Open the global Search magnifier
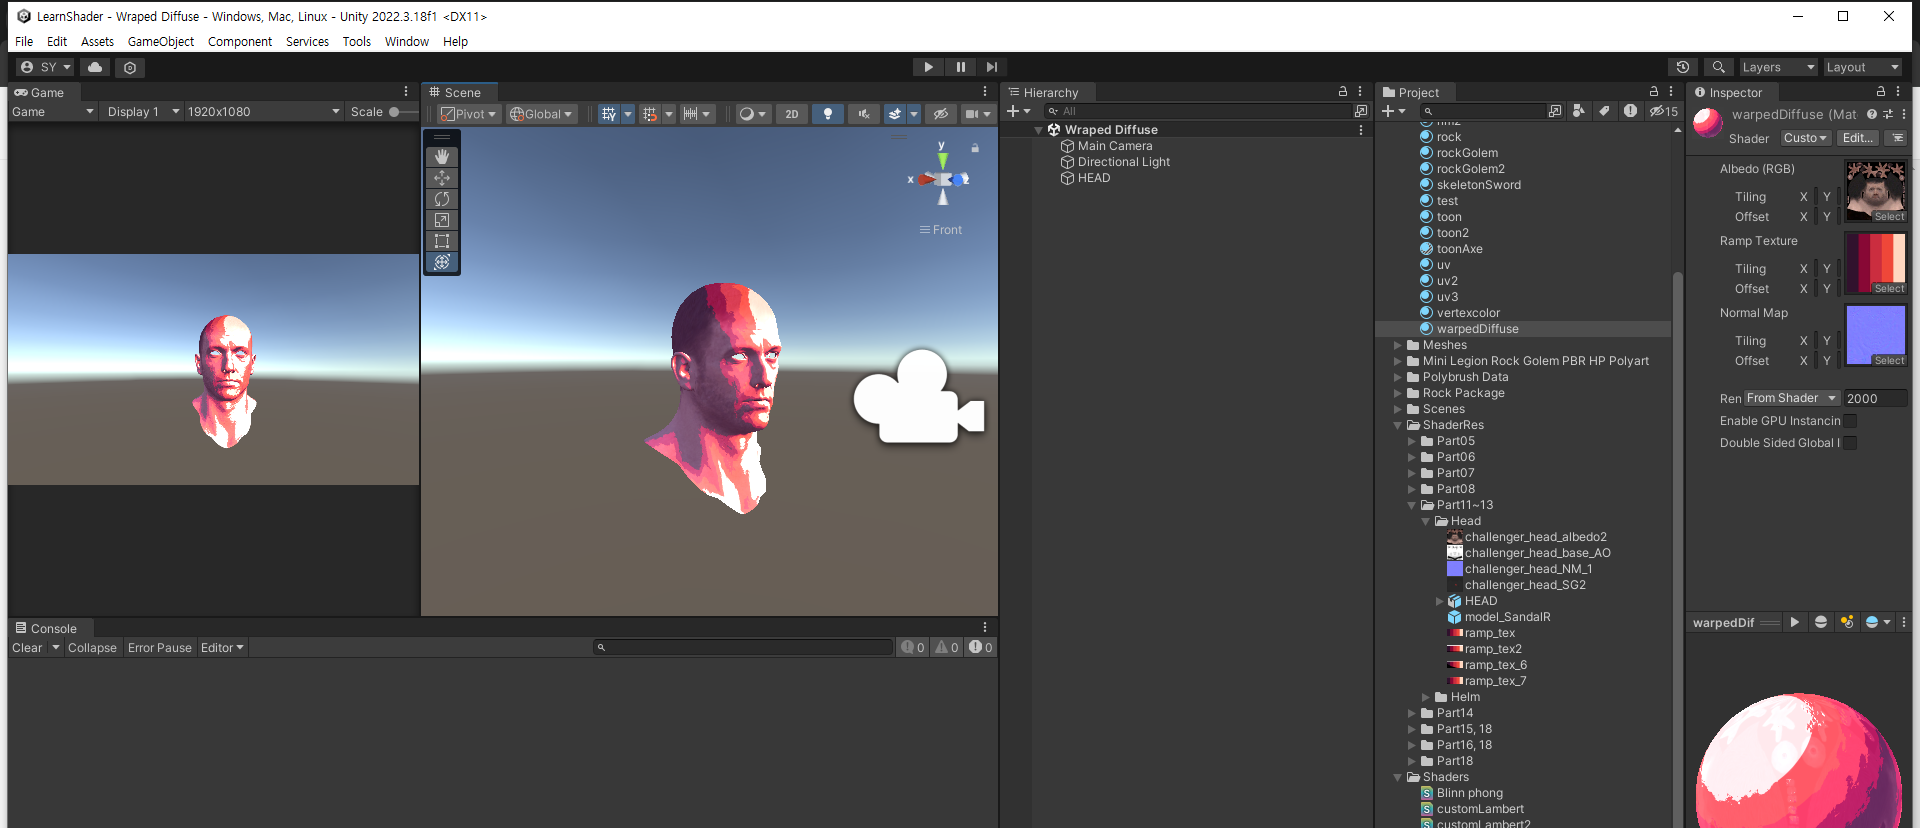The width and height of the screenshot is (1920, 828). pyautogui.click(x=1718, y=67)
